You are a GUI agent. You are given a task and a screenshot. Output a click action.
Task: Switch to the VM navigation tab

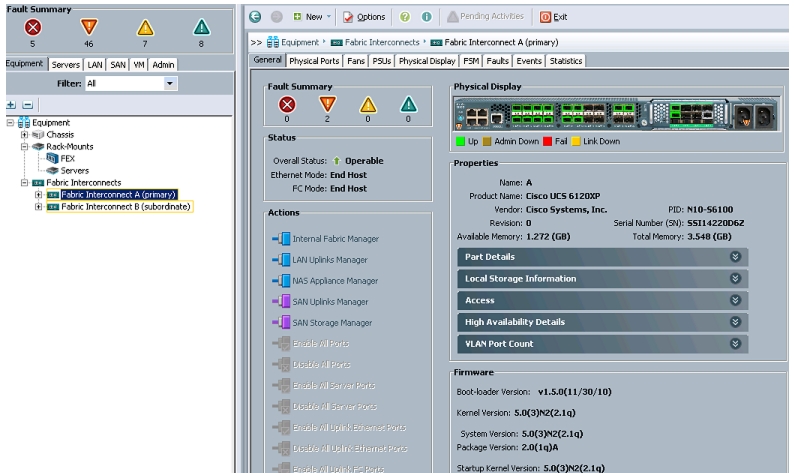tap(139, 64)
